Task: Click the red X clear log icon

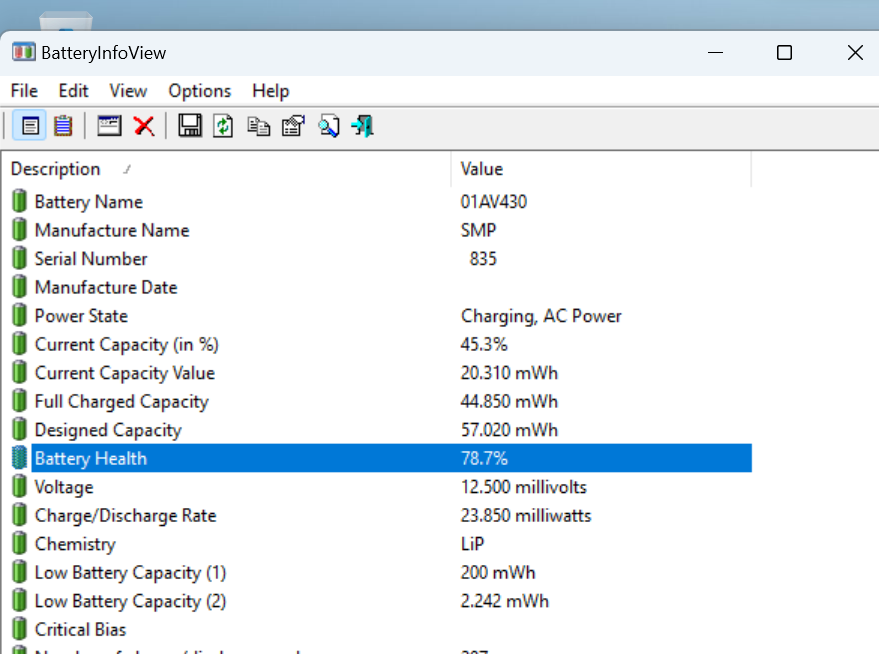Action: tap(144, 126)
